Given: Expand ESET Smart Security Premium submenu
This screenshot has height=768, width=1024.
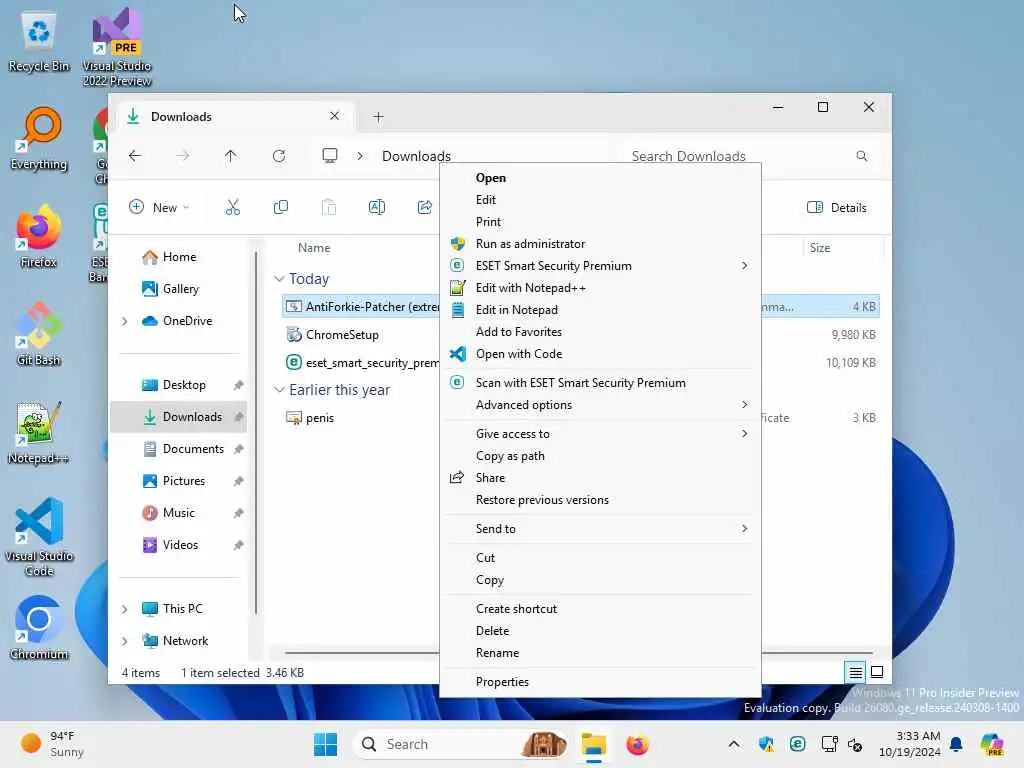Looking at the screenshot, I should click(x=600, y=266).
